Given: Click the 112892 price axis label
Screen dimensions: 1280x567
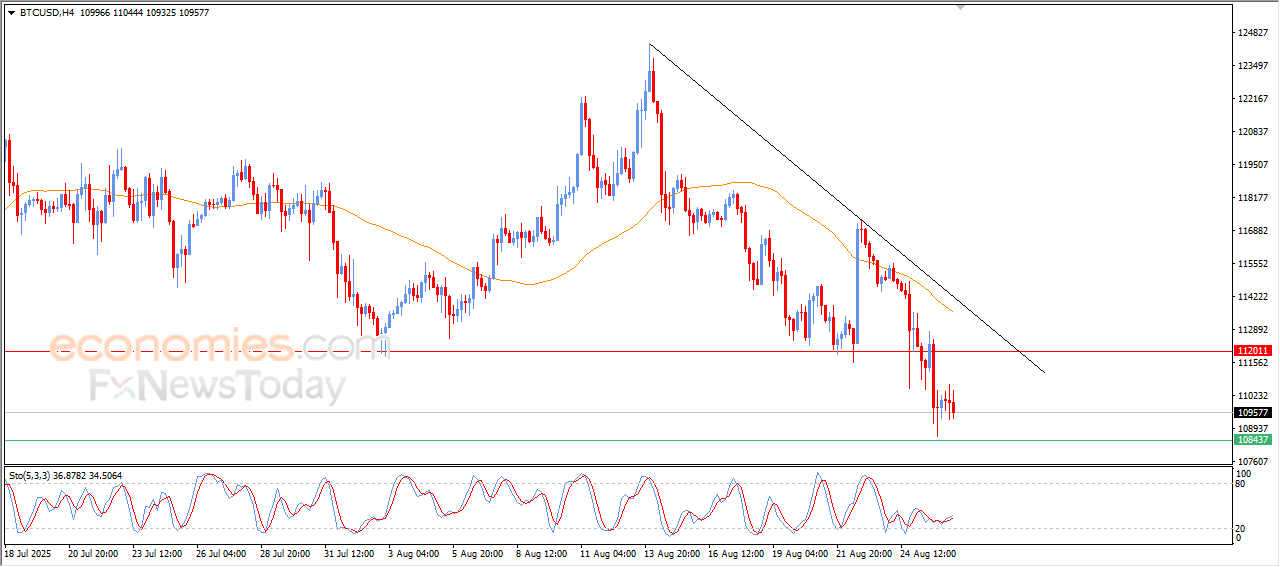Looking at the screenshot, I should pyautogui.click(x=1253, y=330).
